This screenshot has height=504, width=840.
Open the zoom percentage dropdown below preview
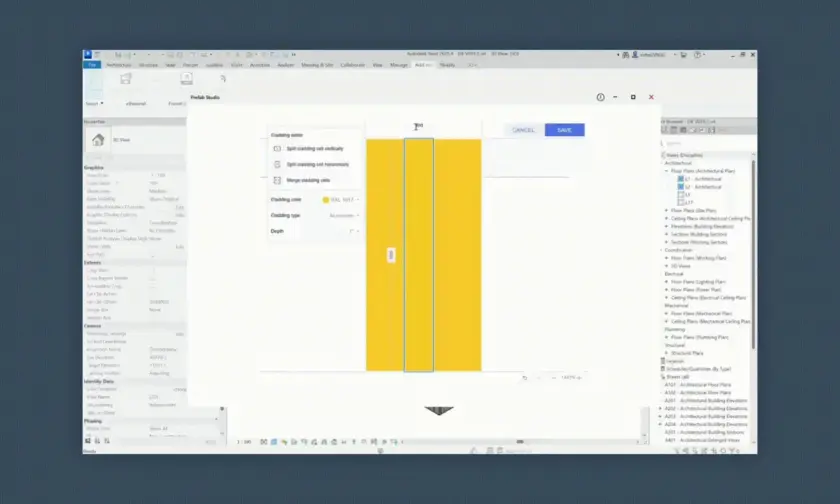click(x=571, y=378)
